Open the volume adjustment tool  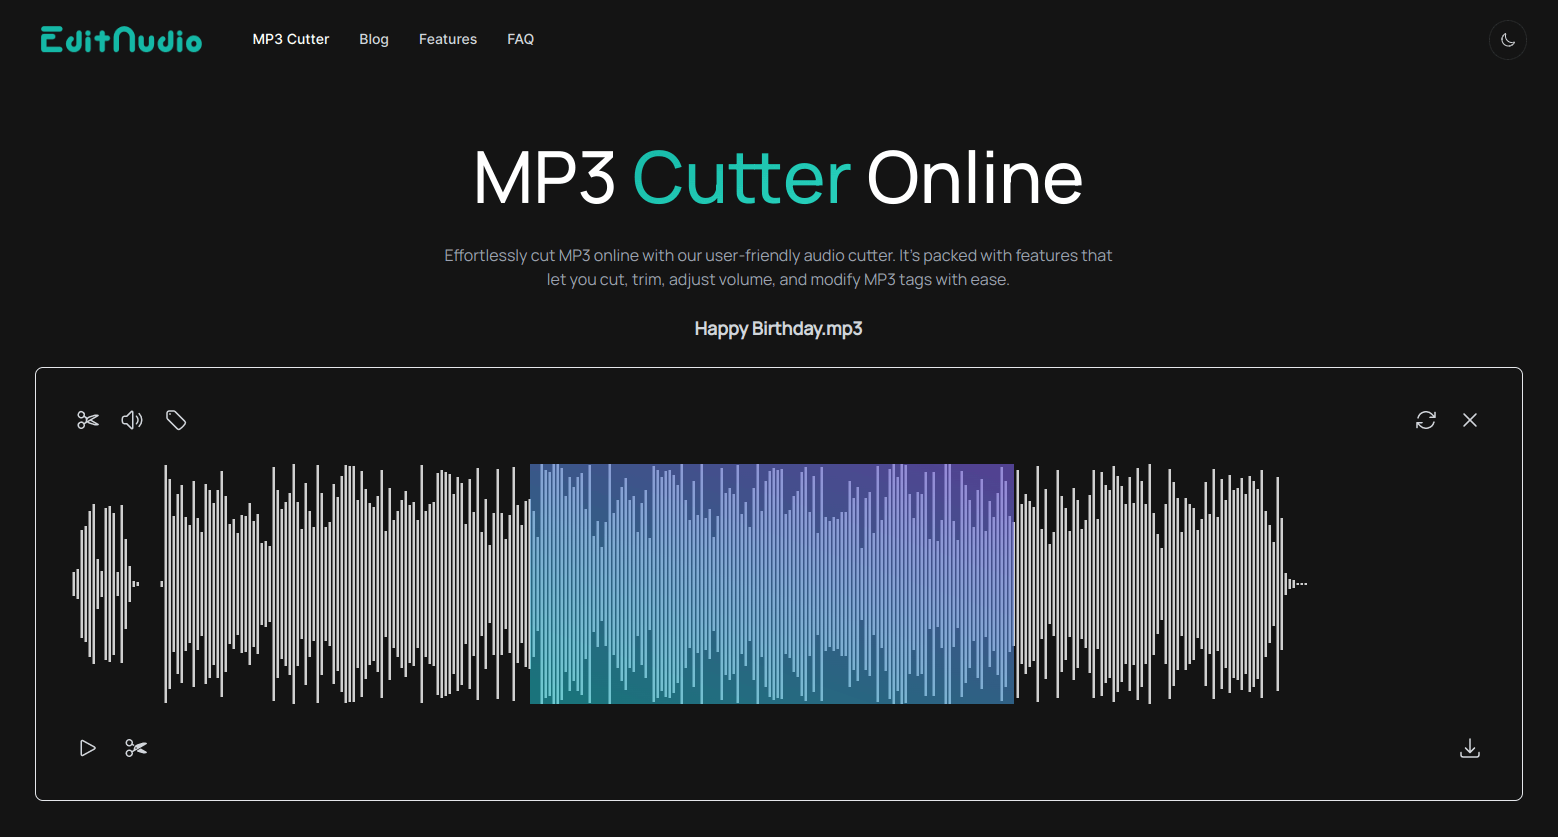pyautogui.click(x=131, y=420)
